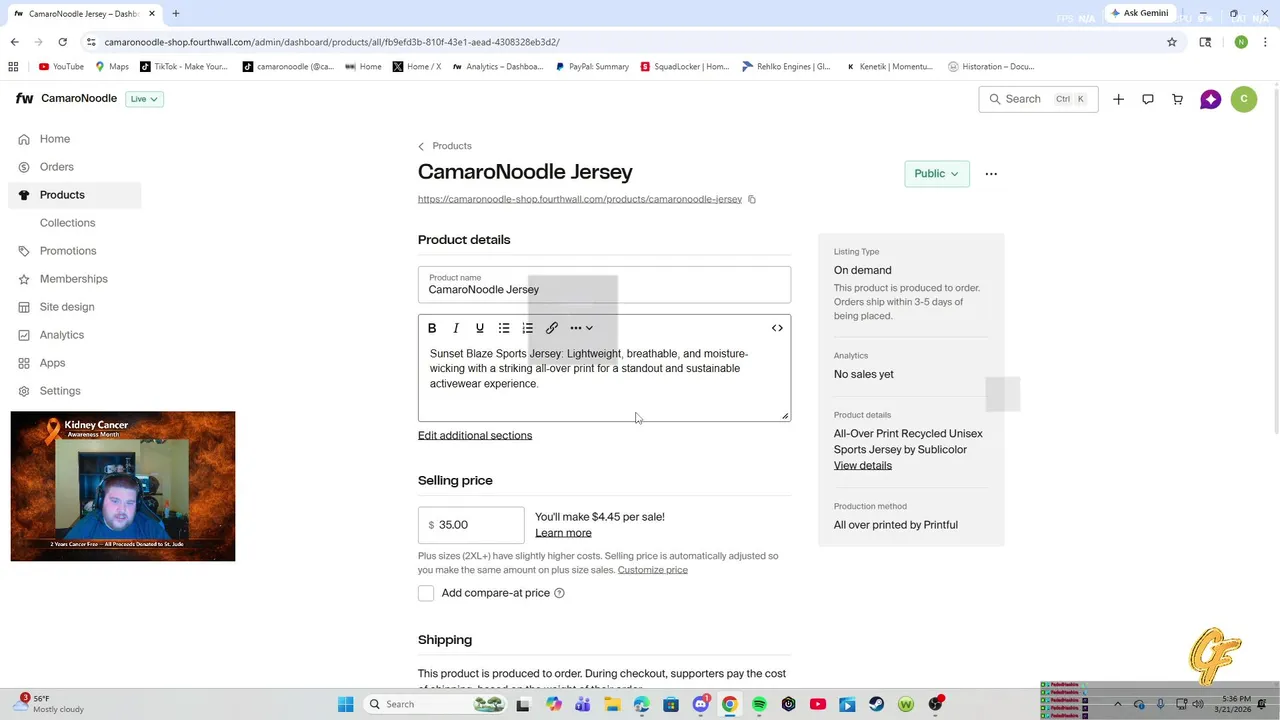Open the Chrome profile N avatar
Viewport: 1280px width, 720px height.
point(1241,42)
